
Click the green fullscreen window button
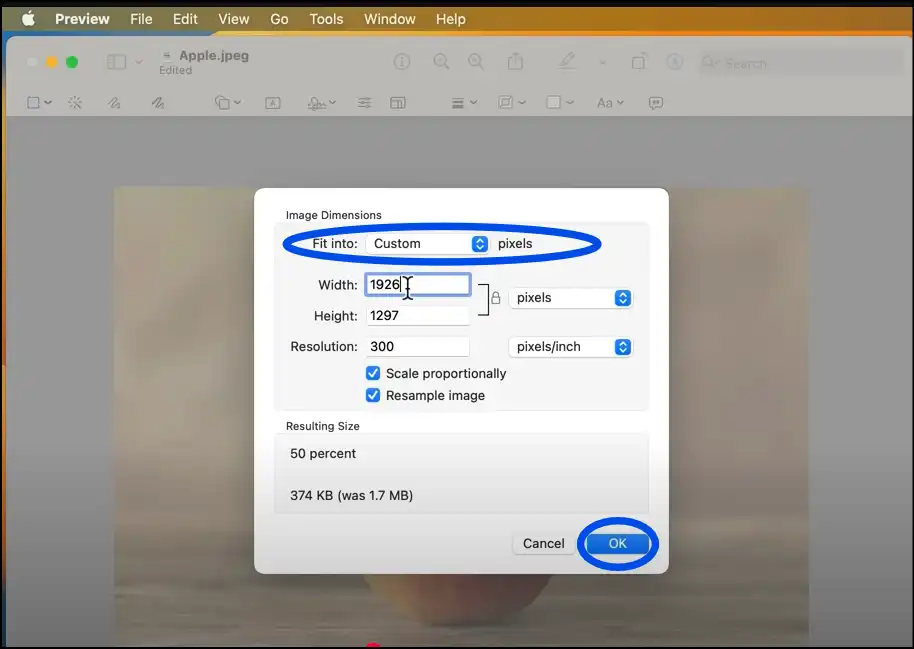tap(72, 62)
